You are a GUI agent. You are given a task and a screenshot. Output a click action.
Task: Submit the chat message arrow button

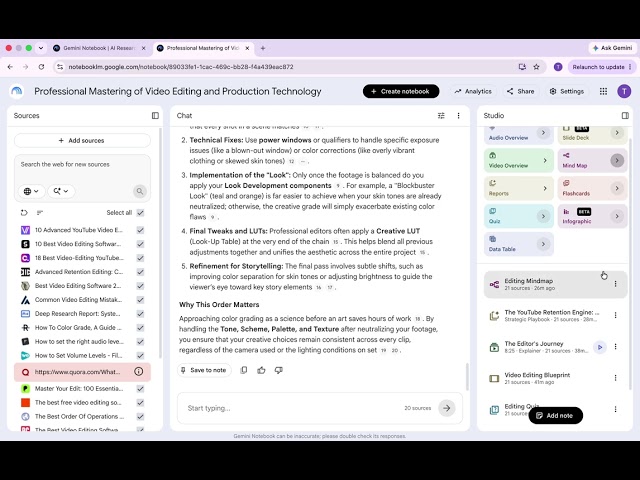447,408
